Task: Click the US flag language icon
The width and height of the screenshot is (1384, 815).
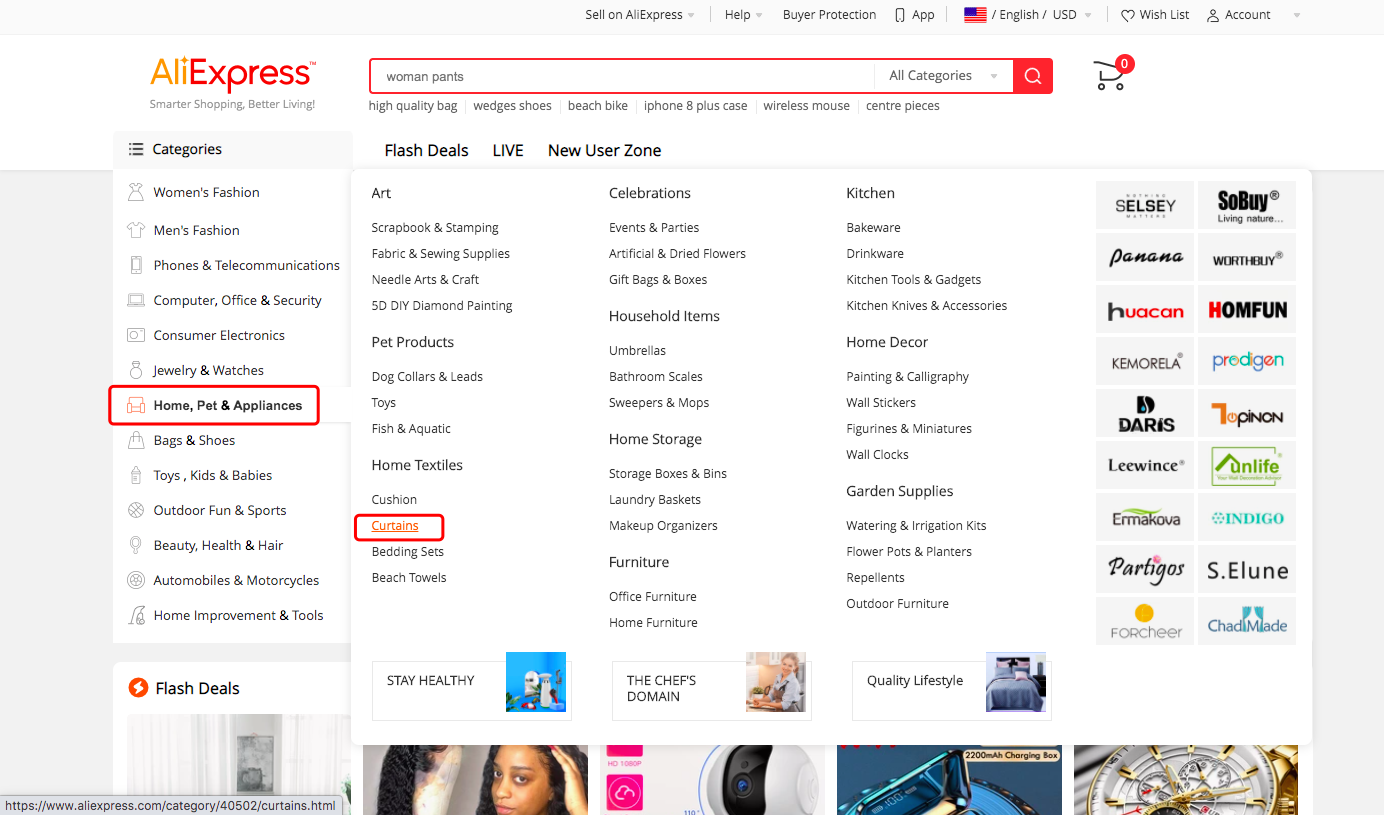Action: coord(975,14)
